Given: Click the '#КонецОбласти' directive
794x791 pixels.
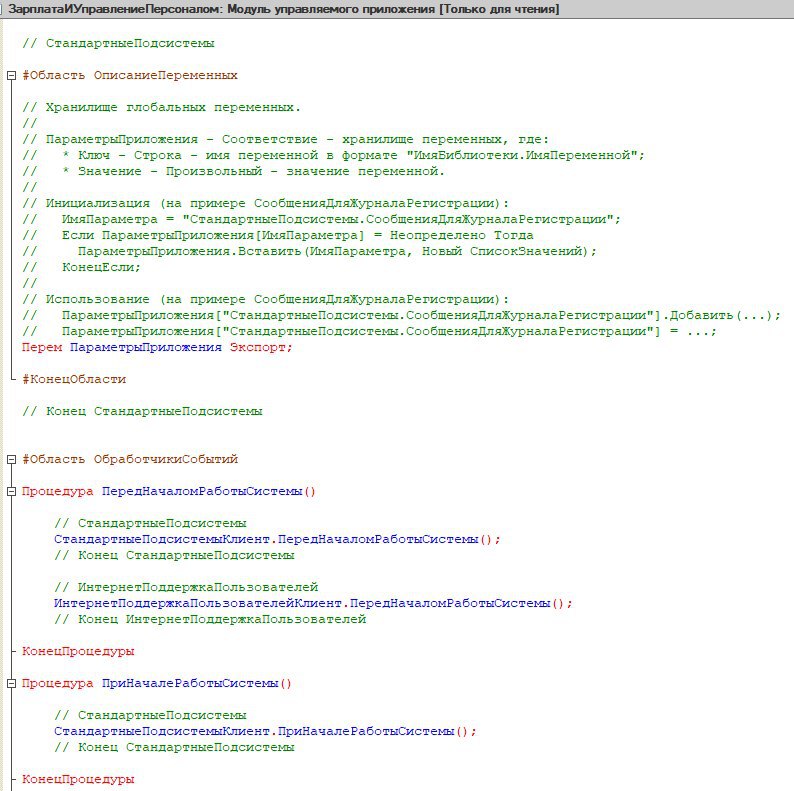Looking at the screenshot, I should [x=74, y=379].
